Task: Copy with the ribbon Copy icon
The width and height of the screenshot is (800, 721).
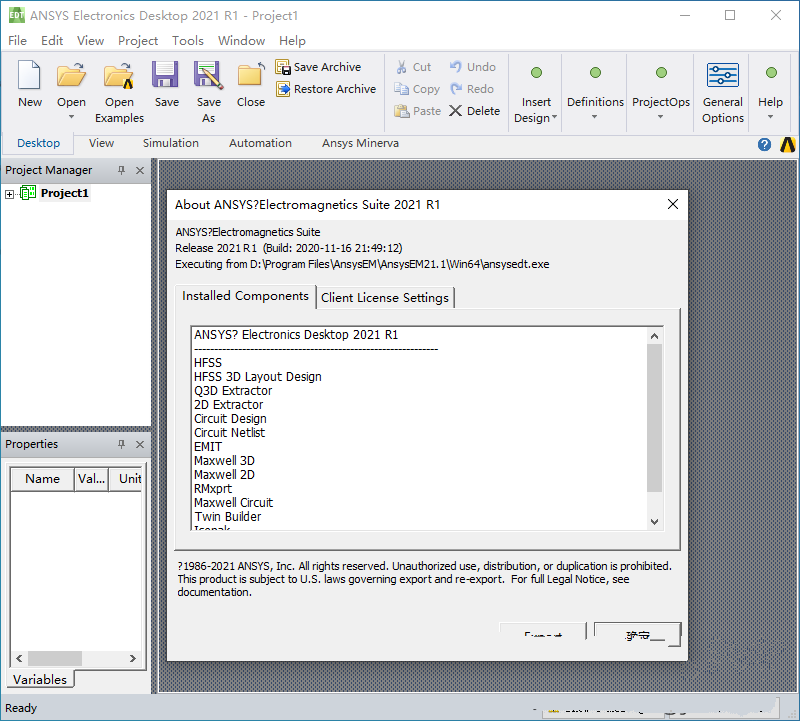Action: point(402,89)
